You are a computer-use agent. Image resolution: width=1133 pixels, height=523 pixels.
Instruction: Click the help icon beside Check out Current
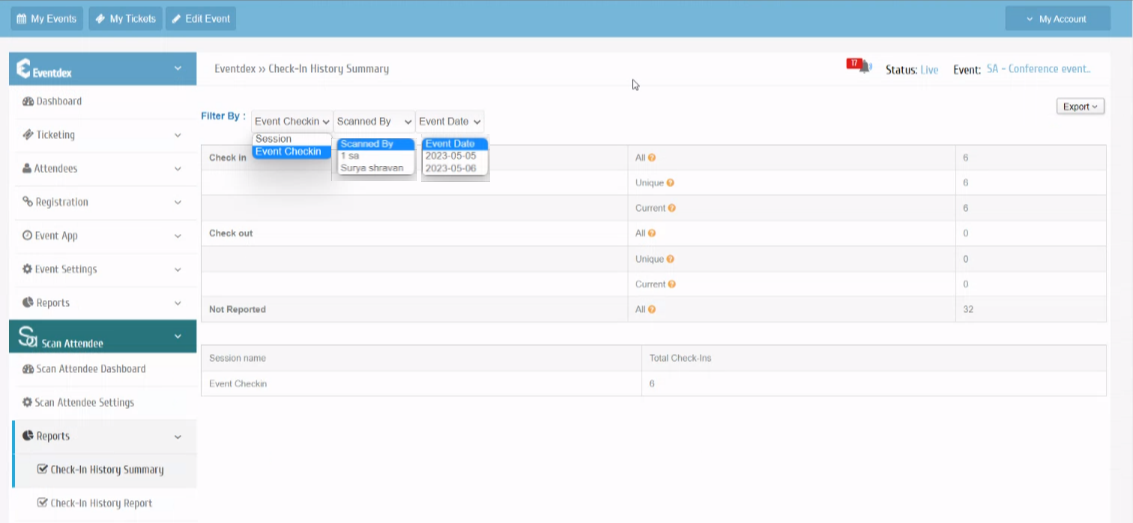(x=671, y=285)
